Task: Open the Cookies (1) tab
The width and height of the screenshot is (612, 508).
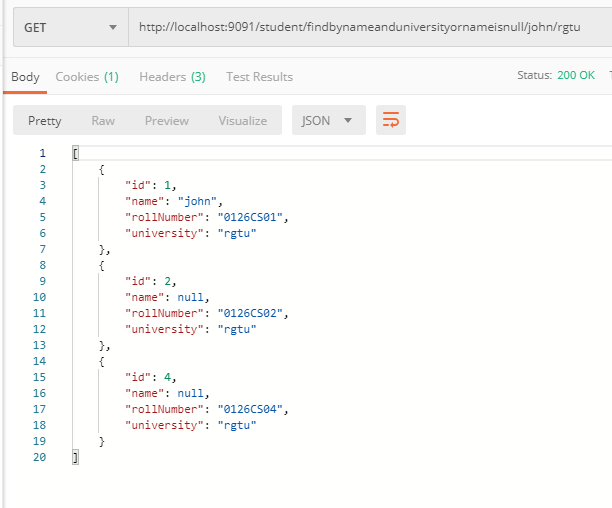Action: click(87, 77)
